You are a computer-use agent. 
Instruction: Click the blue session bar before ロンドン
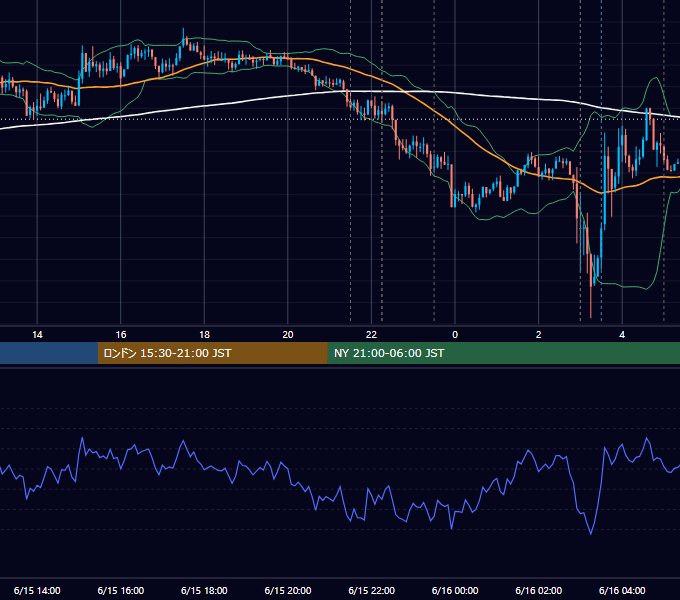point(49,353)
